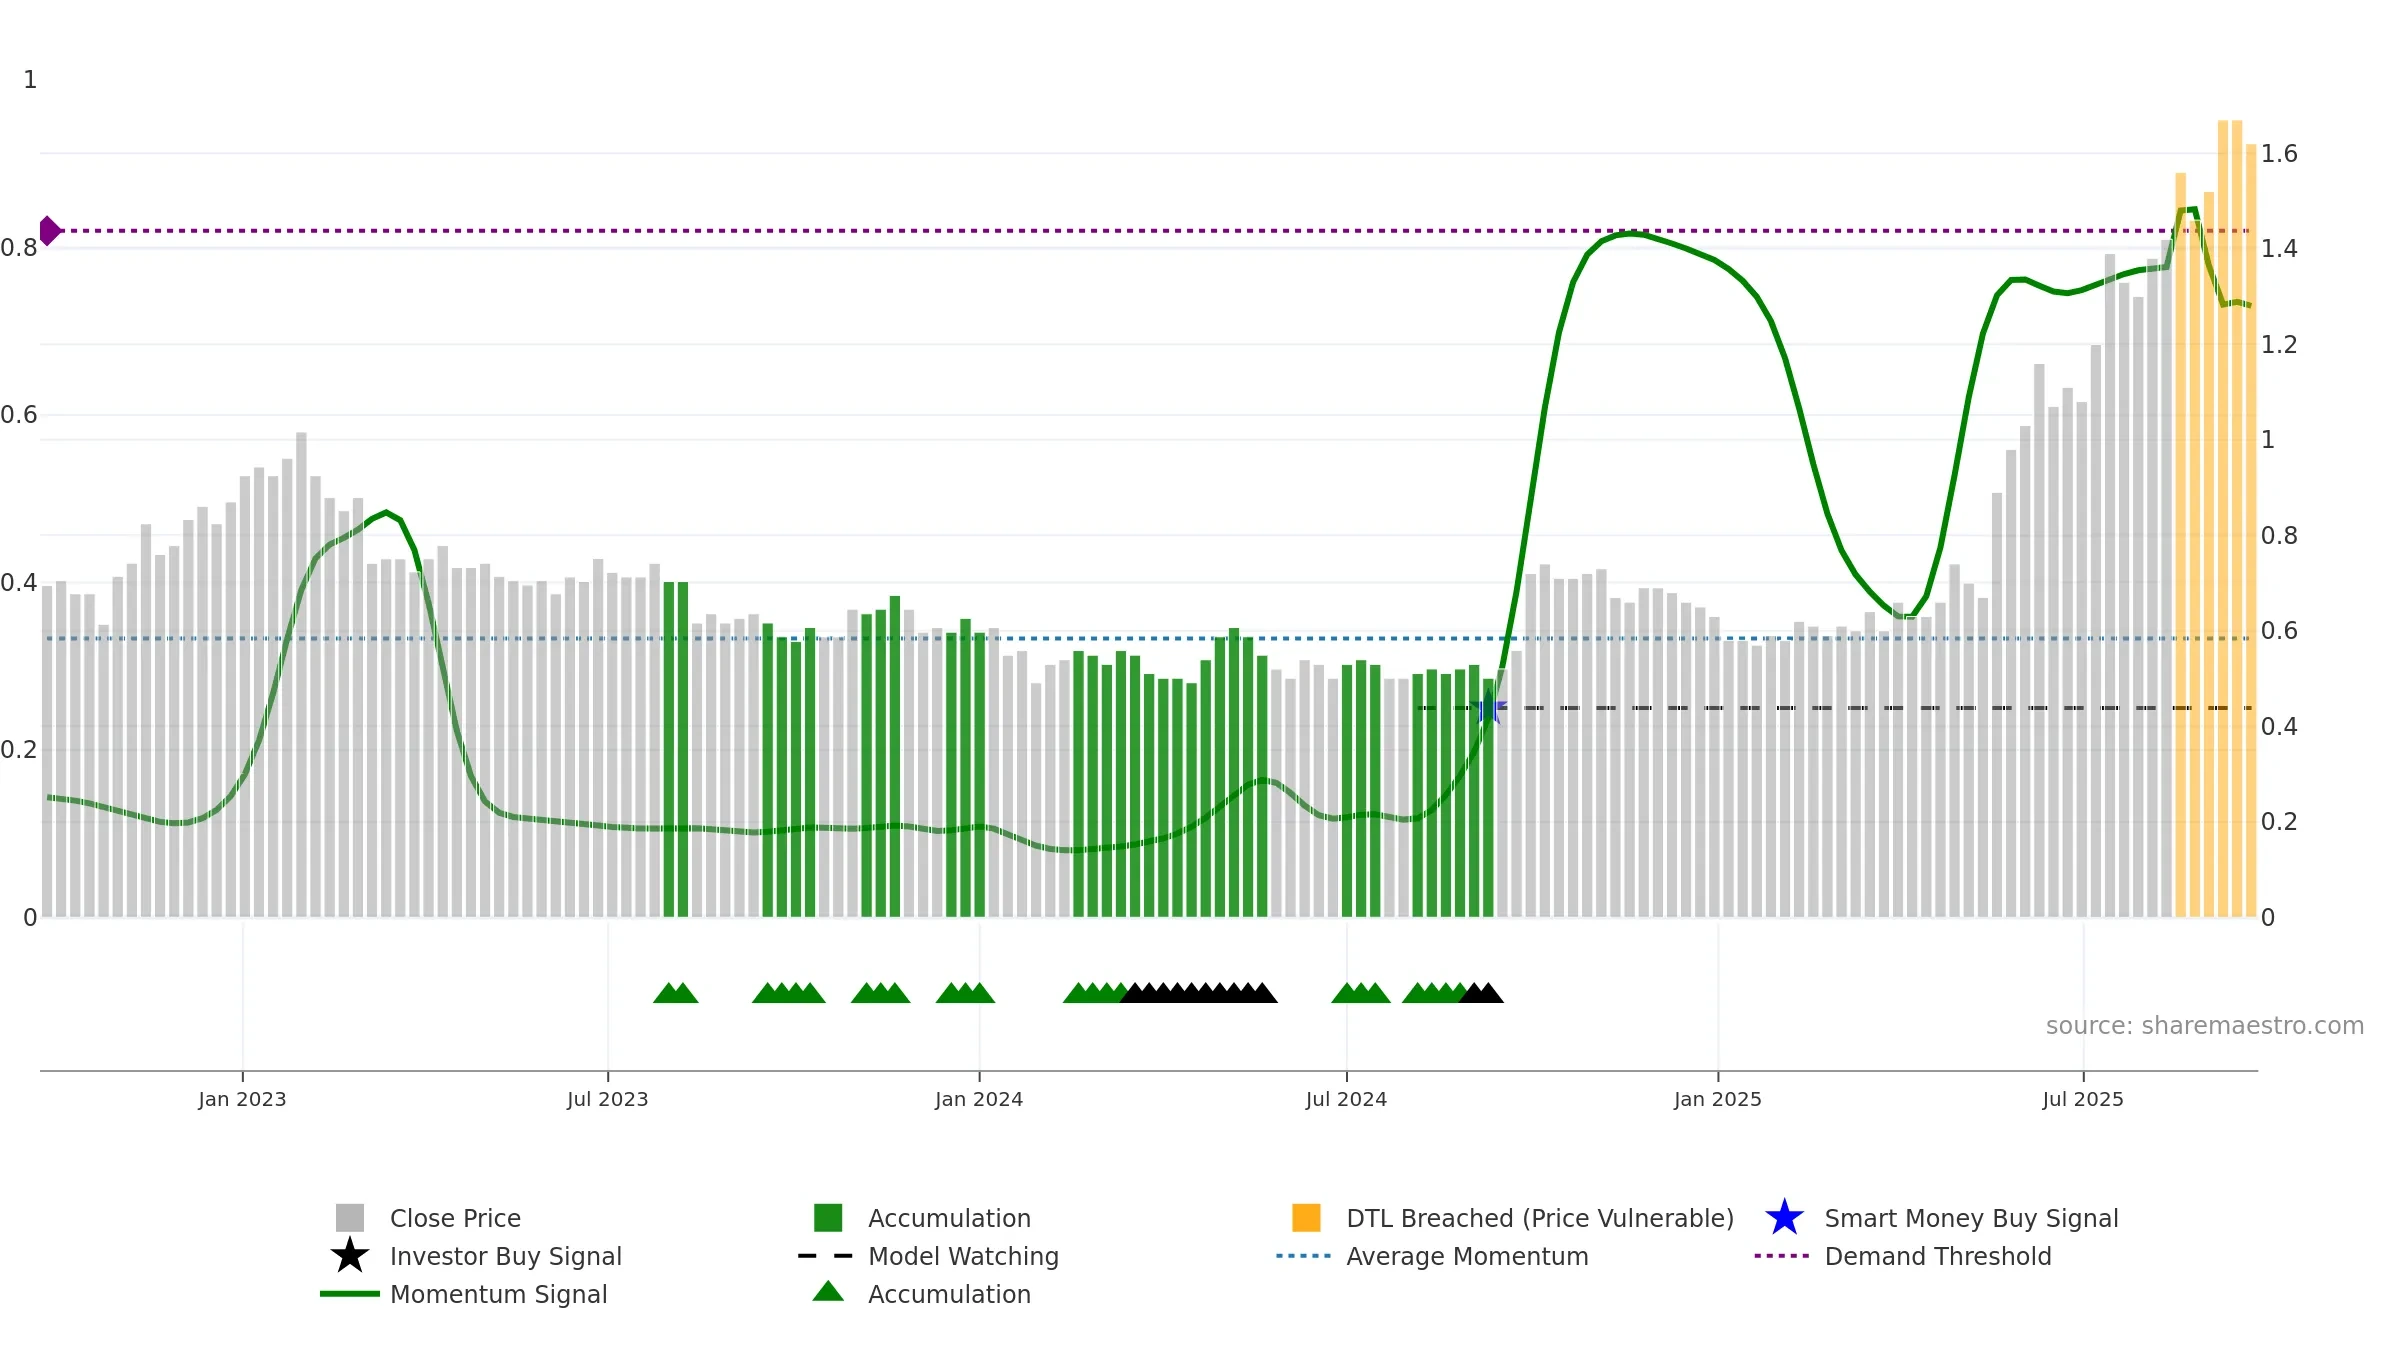Click the blue star Smart Money legend icon

click(1784, 1218)
